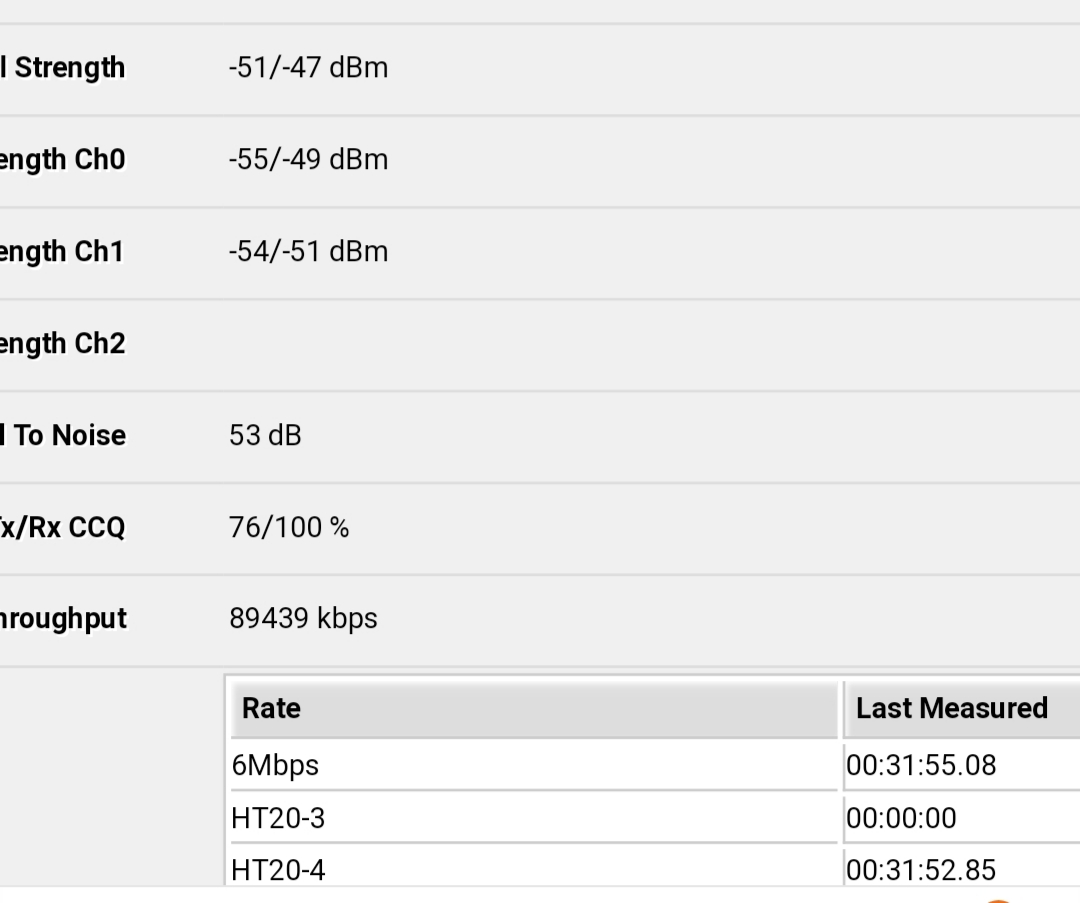1080x903 pixels.
Task: Select the throughput value 89439 kbps
Action: pos(303,619)
